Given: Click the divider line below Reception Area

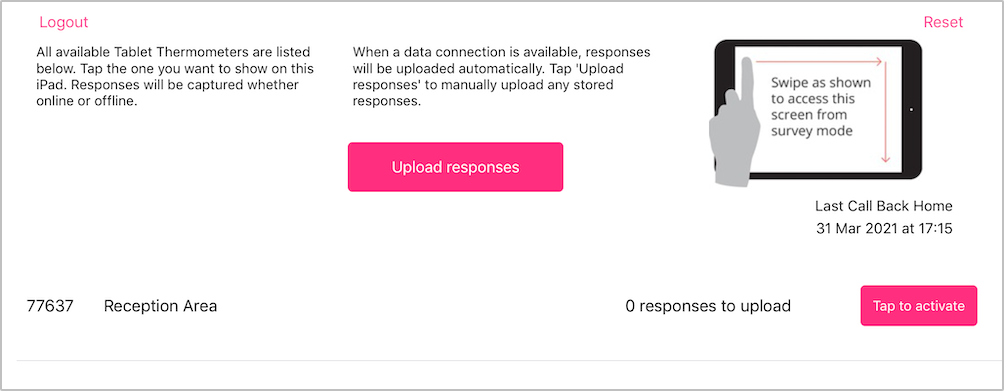Looking at the screenshot, I should pos(502,361).
